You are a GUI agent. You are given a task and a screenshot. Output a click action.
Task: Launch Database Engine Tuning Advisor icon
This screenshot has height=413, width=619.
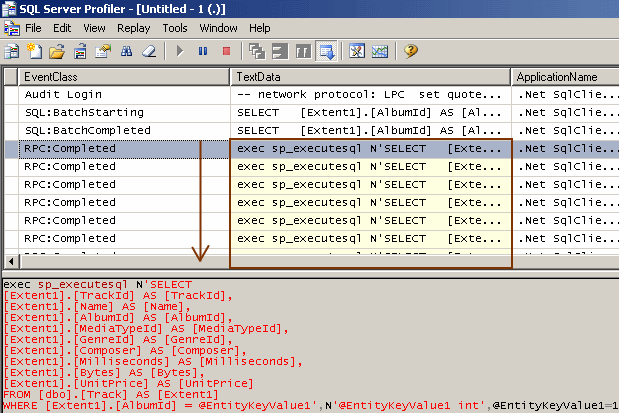356,51
